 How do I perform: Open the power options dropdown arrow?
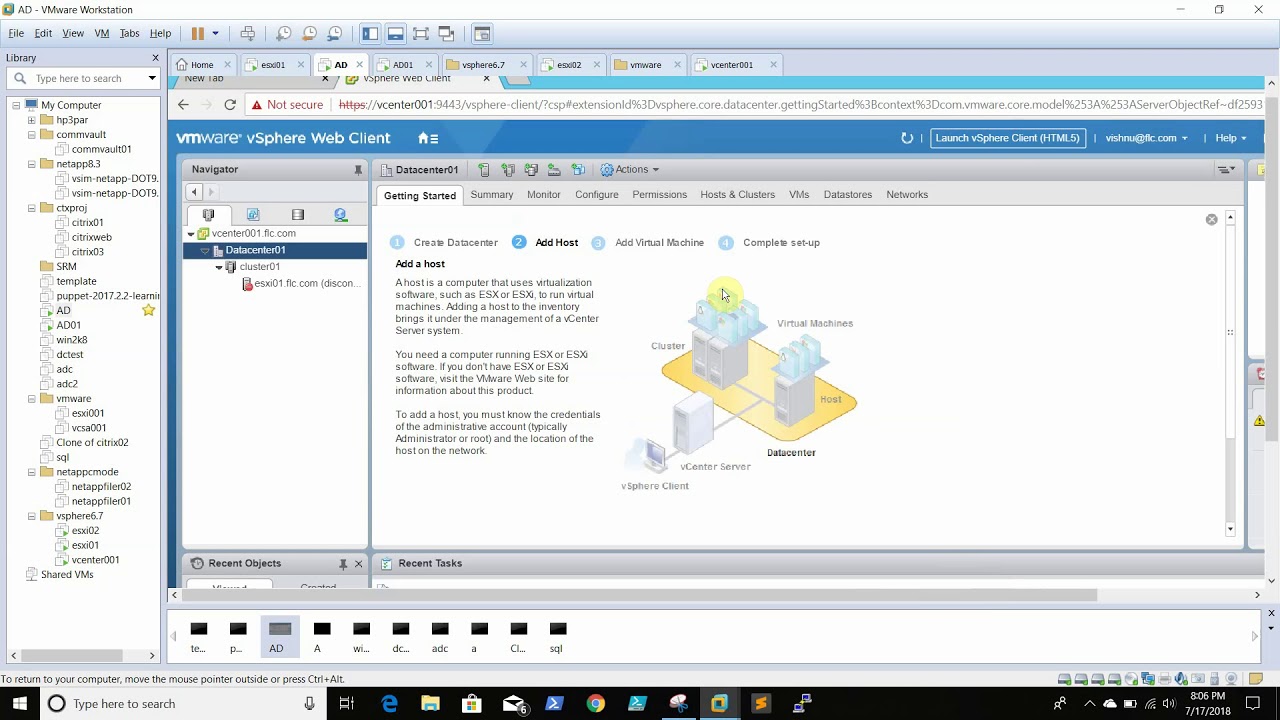point(215,33)
